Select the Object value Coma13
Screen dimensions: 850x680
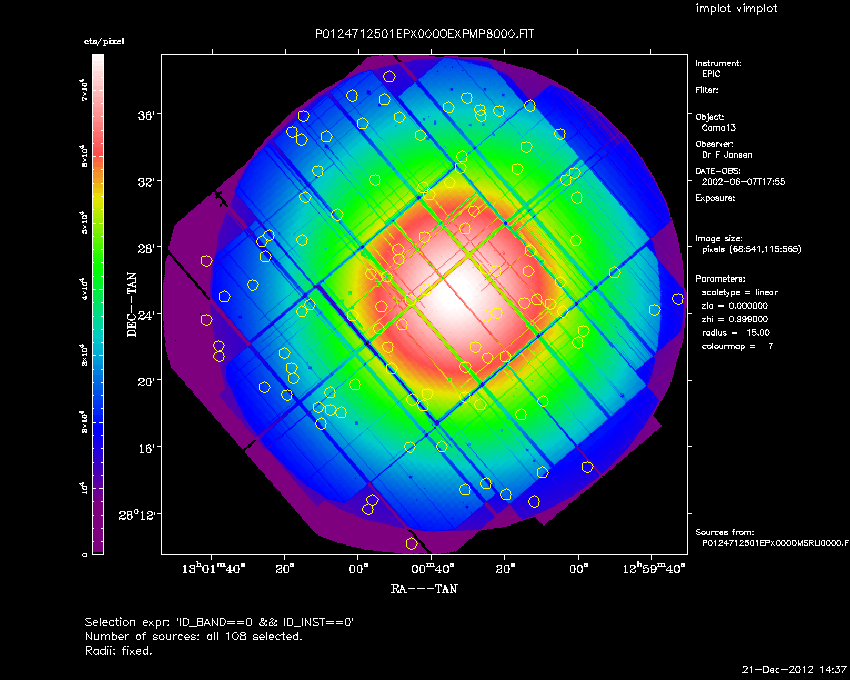click(718, 128)
